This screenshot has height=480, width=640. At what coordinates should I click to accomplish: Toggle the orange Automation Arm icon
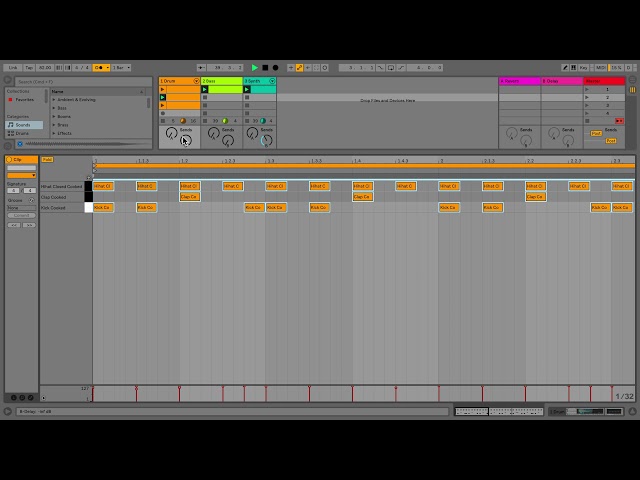click(299, 67)
